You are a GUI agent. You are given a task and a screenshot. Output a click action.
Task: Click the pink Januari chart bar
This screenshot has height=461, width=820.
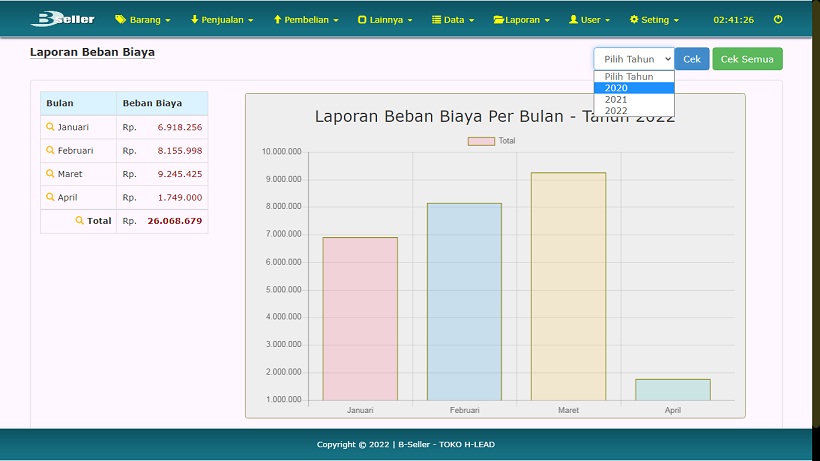tap(360, 318)
